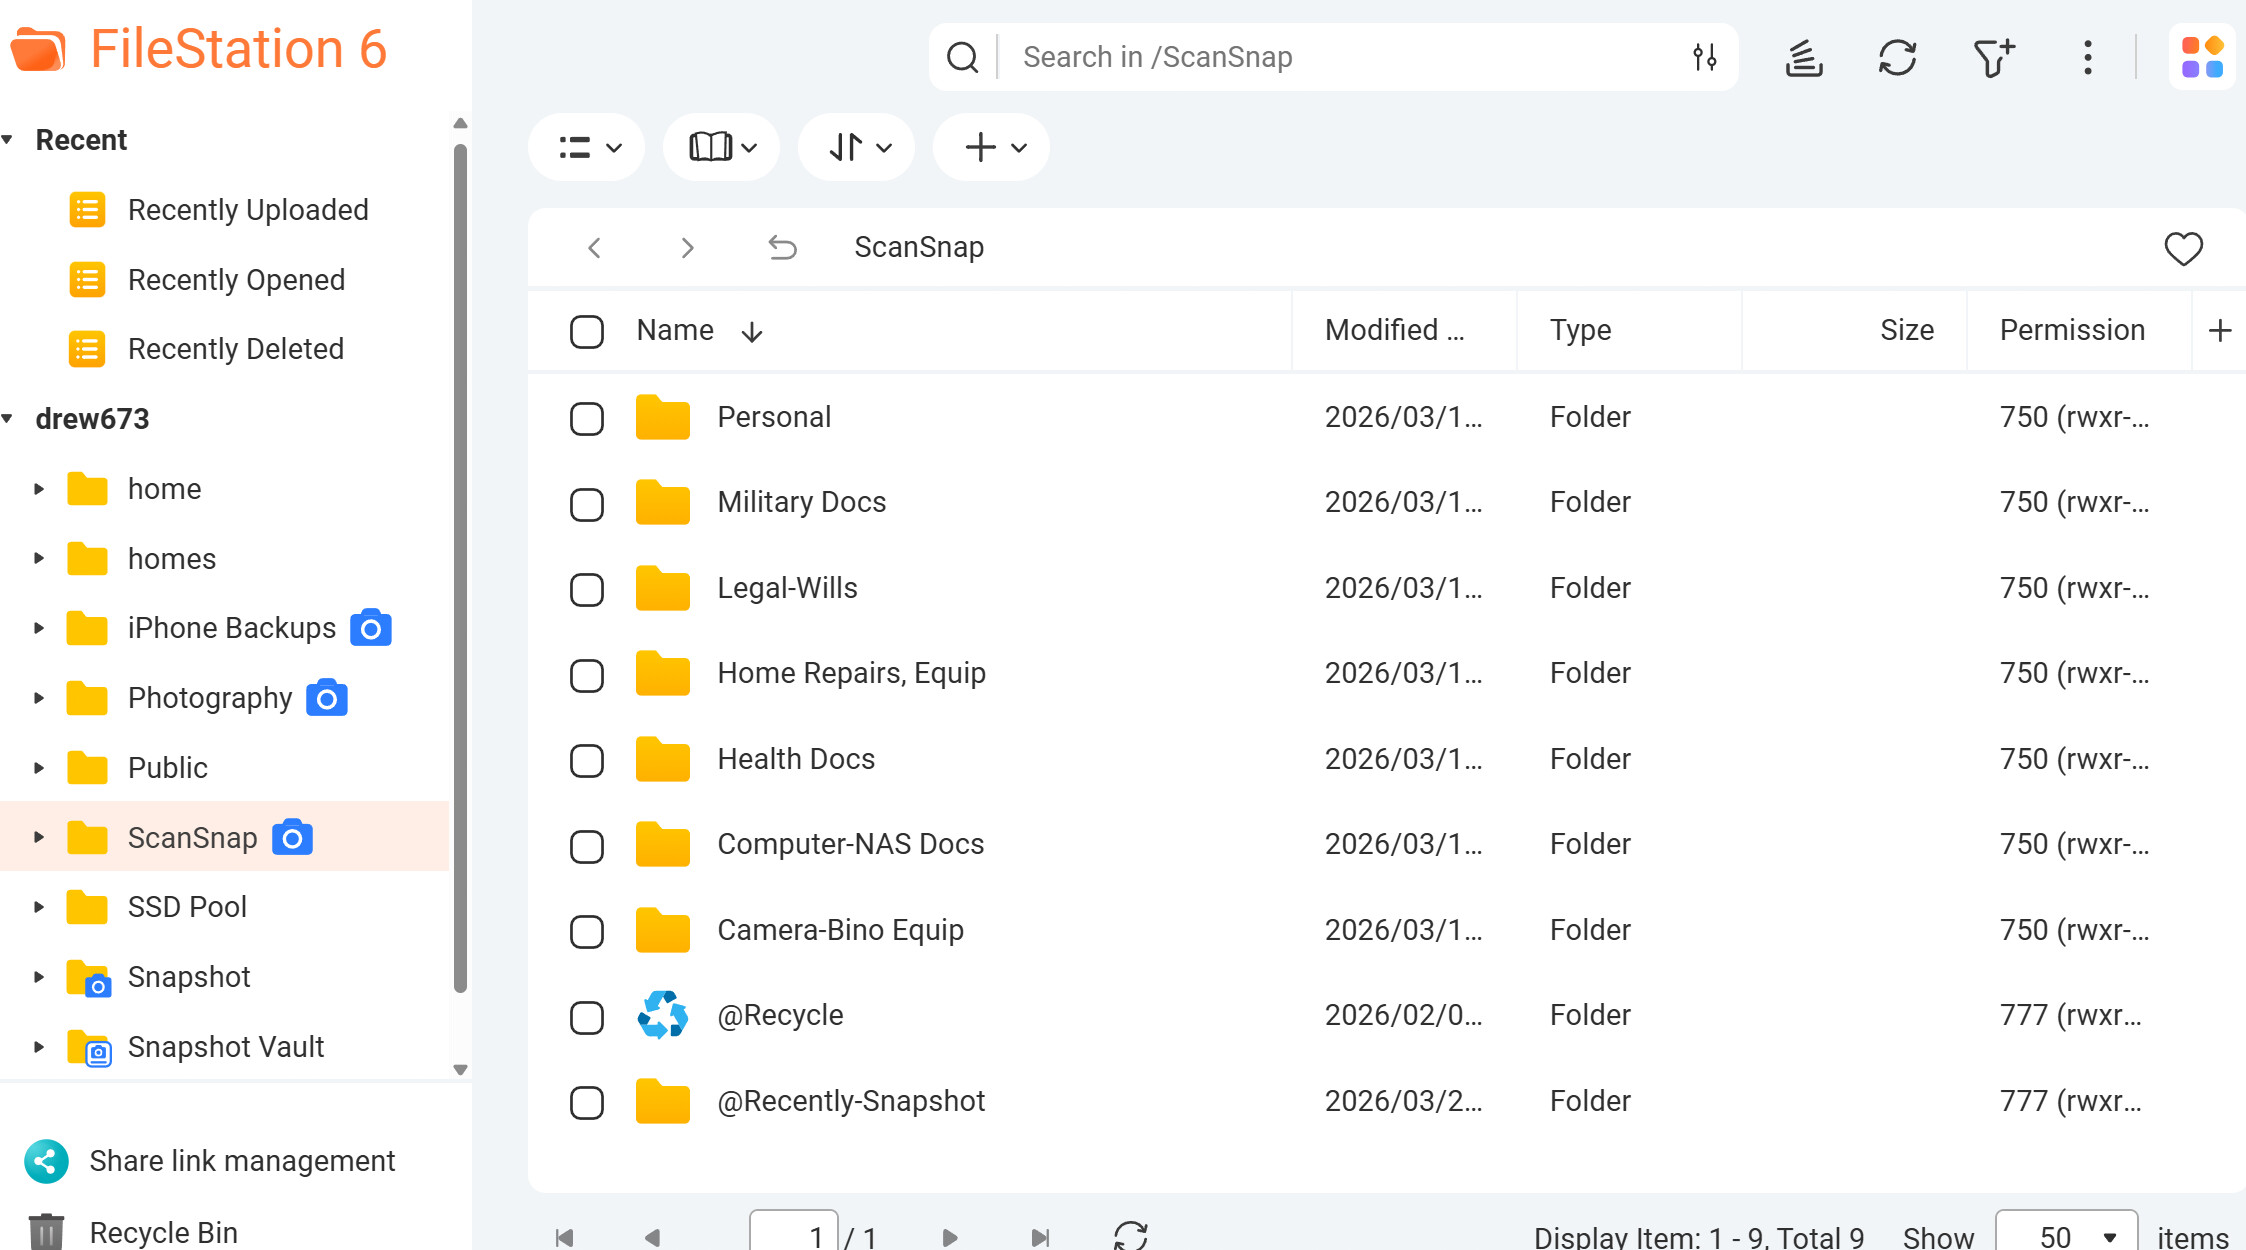Open the list view mode dropdown
The width and height of the screenshot is (2246, 1250).
pos(588,148)
